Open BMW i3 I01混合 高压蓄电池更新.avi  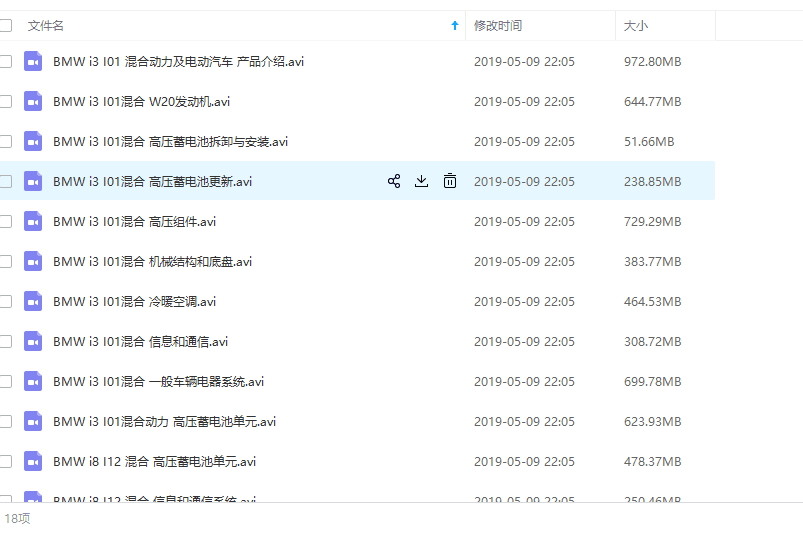(153, 181)
